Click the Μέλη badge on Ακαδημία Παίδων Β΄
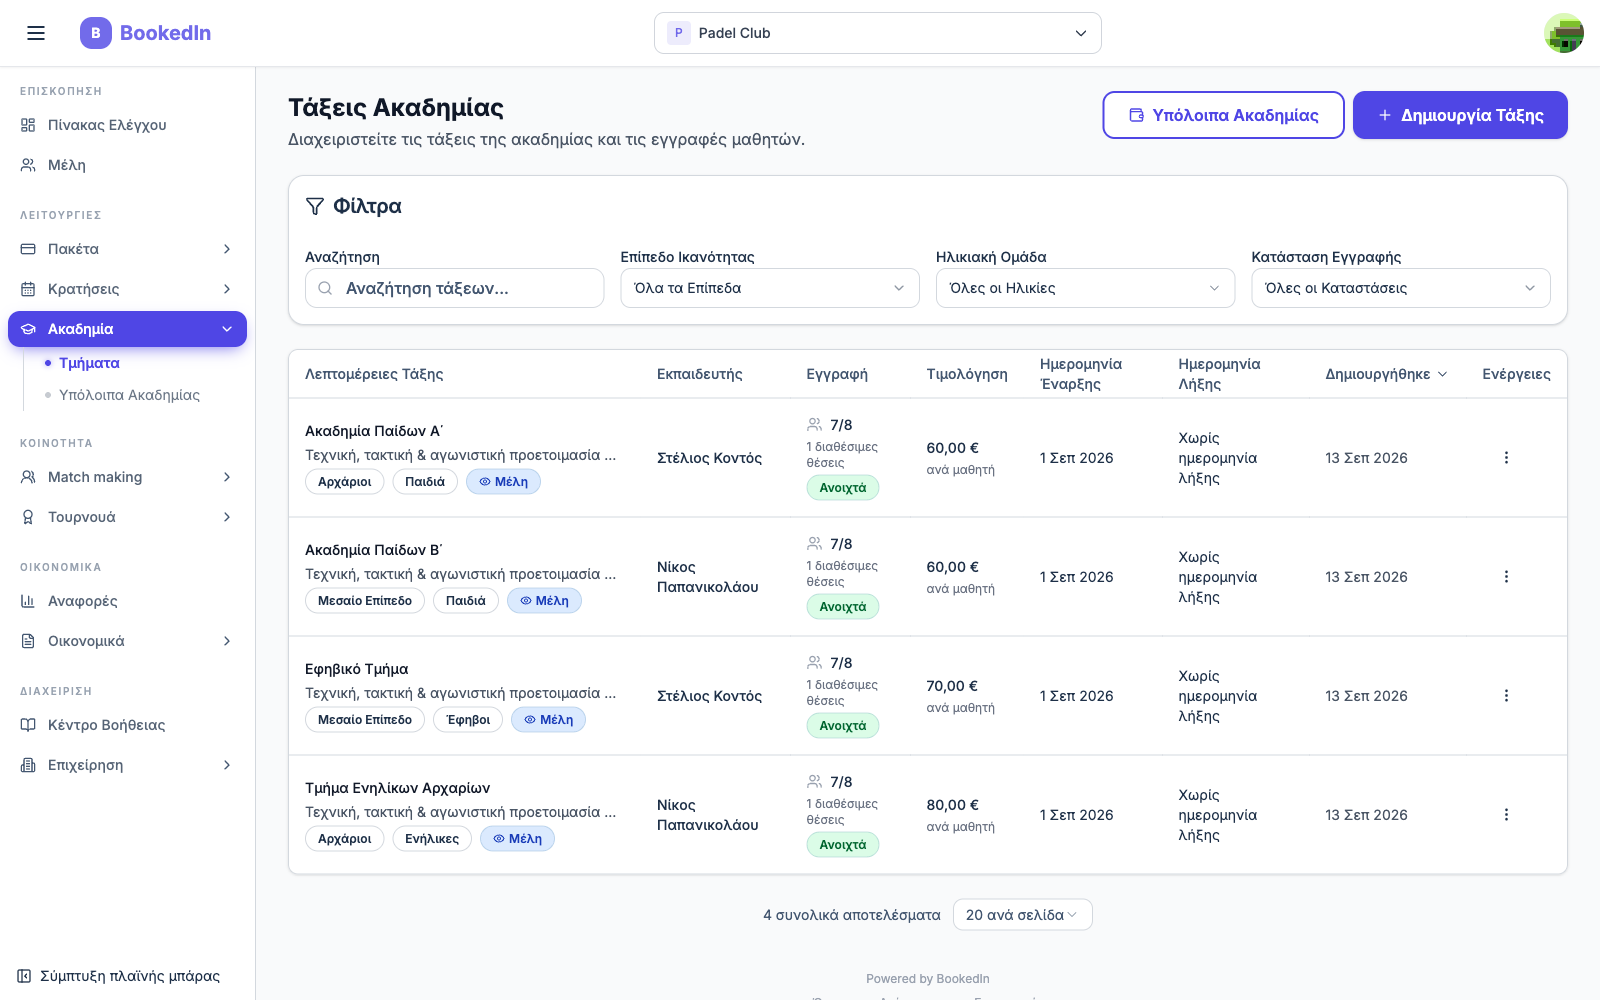Viewport: 1600px width, 1000px height. [x=544, y=601]
